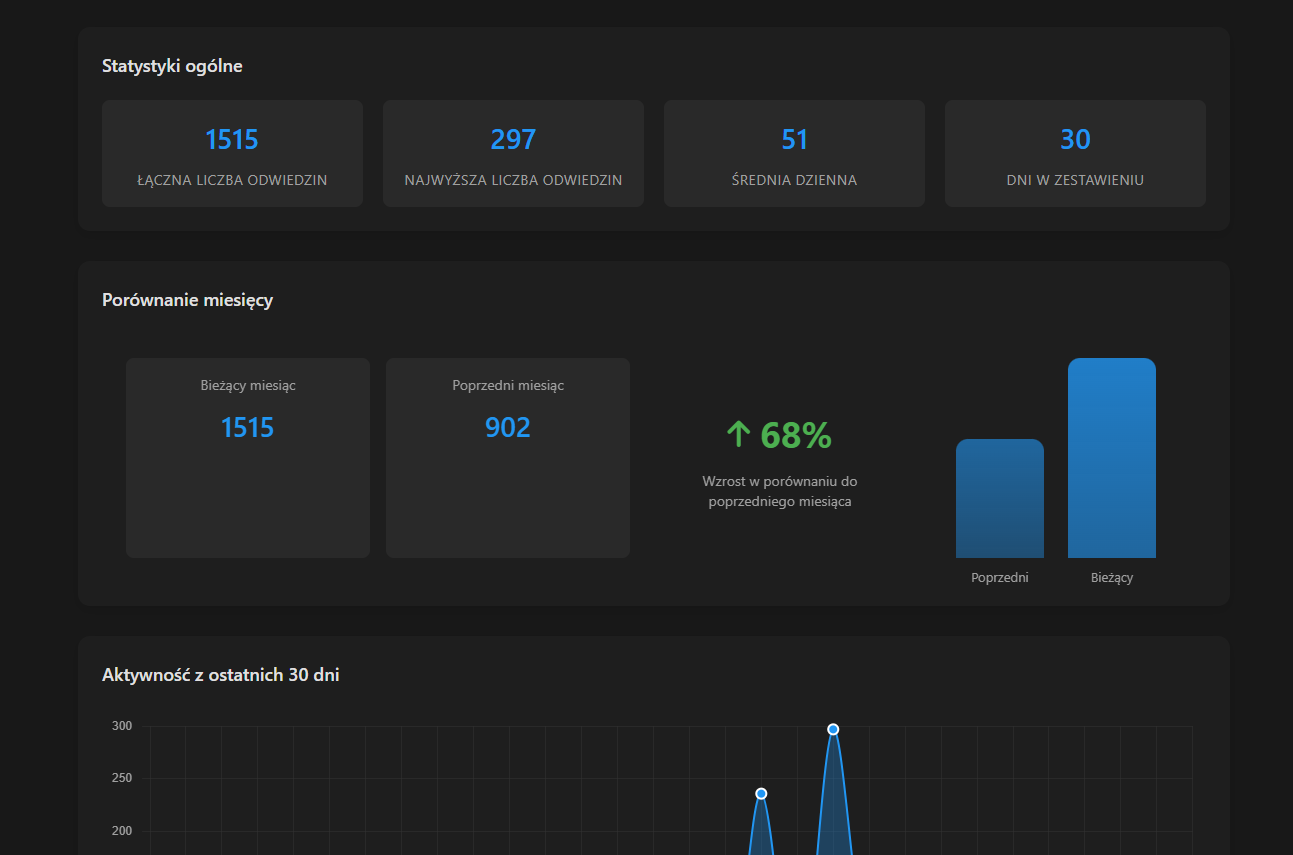Click the highest data point on the activity chart
Image resolution: width=1293 pixels, height=855 pixels.
tap(833, 729)
